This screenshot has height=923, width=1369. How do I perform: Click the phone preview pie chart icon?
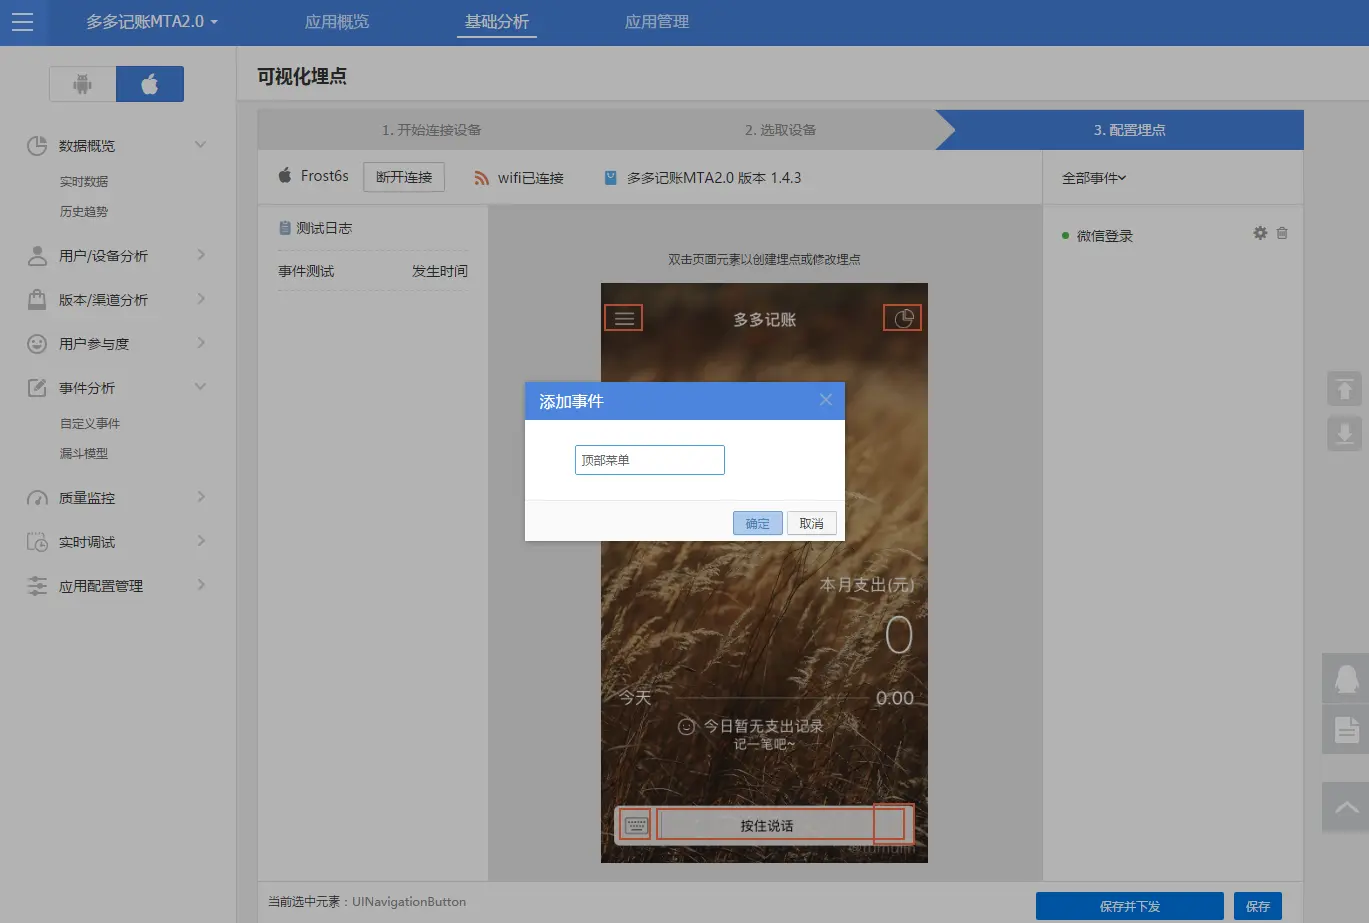click(903, 319)
